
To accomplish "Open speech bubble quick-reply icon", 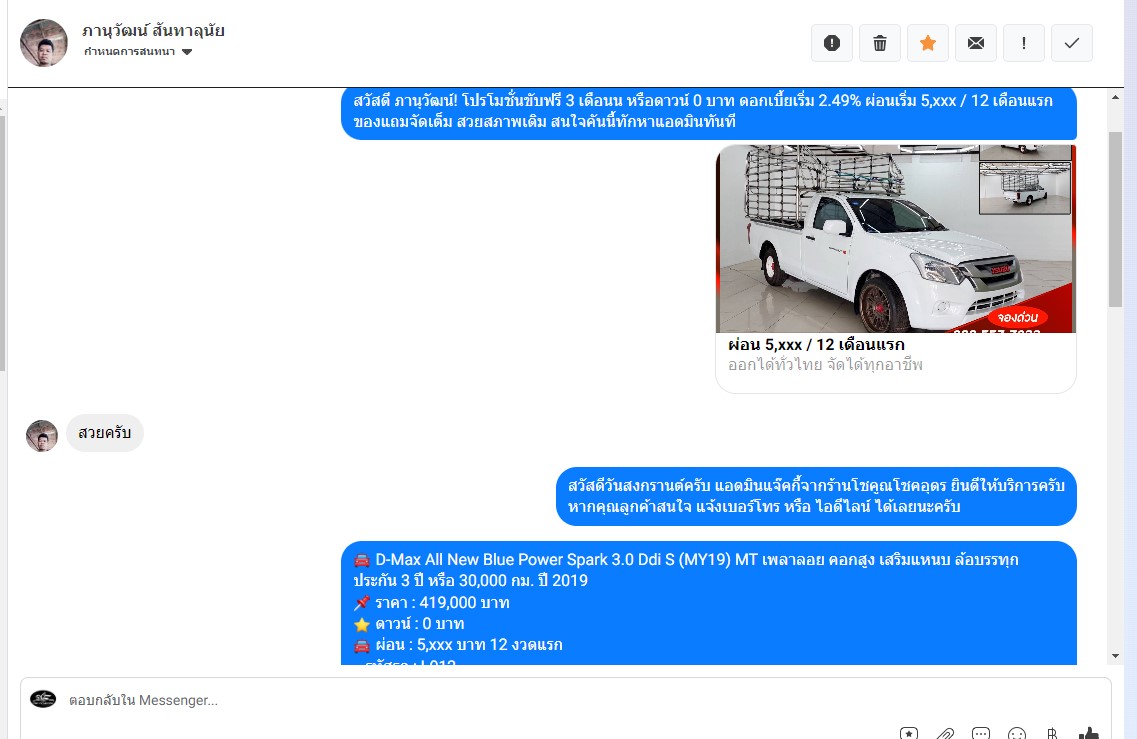I will (981, 732).
